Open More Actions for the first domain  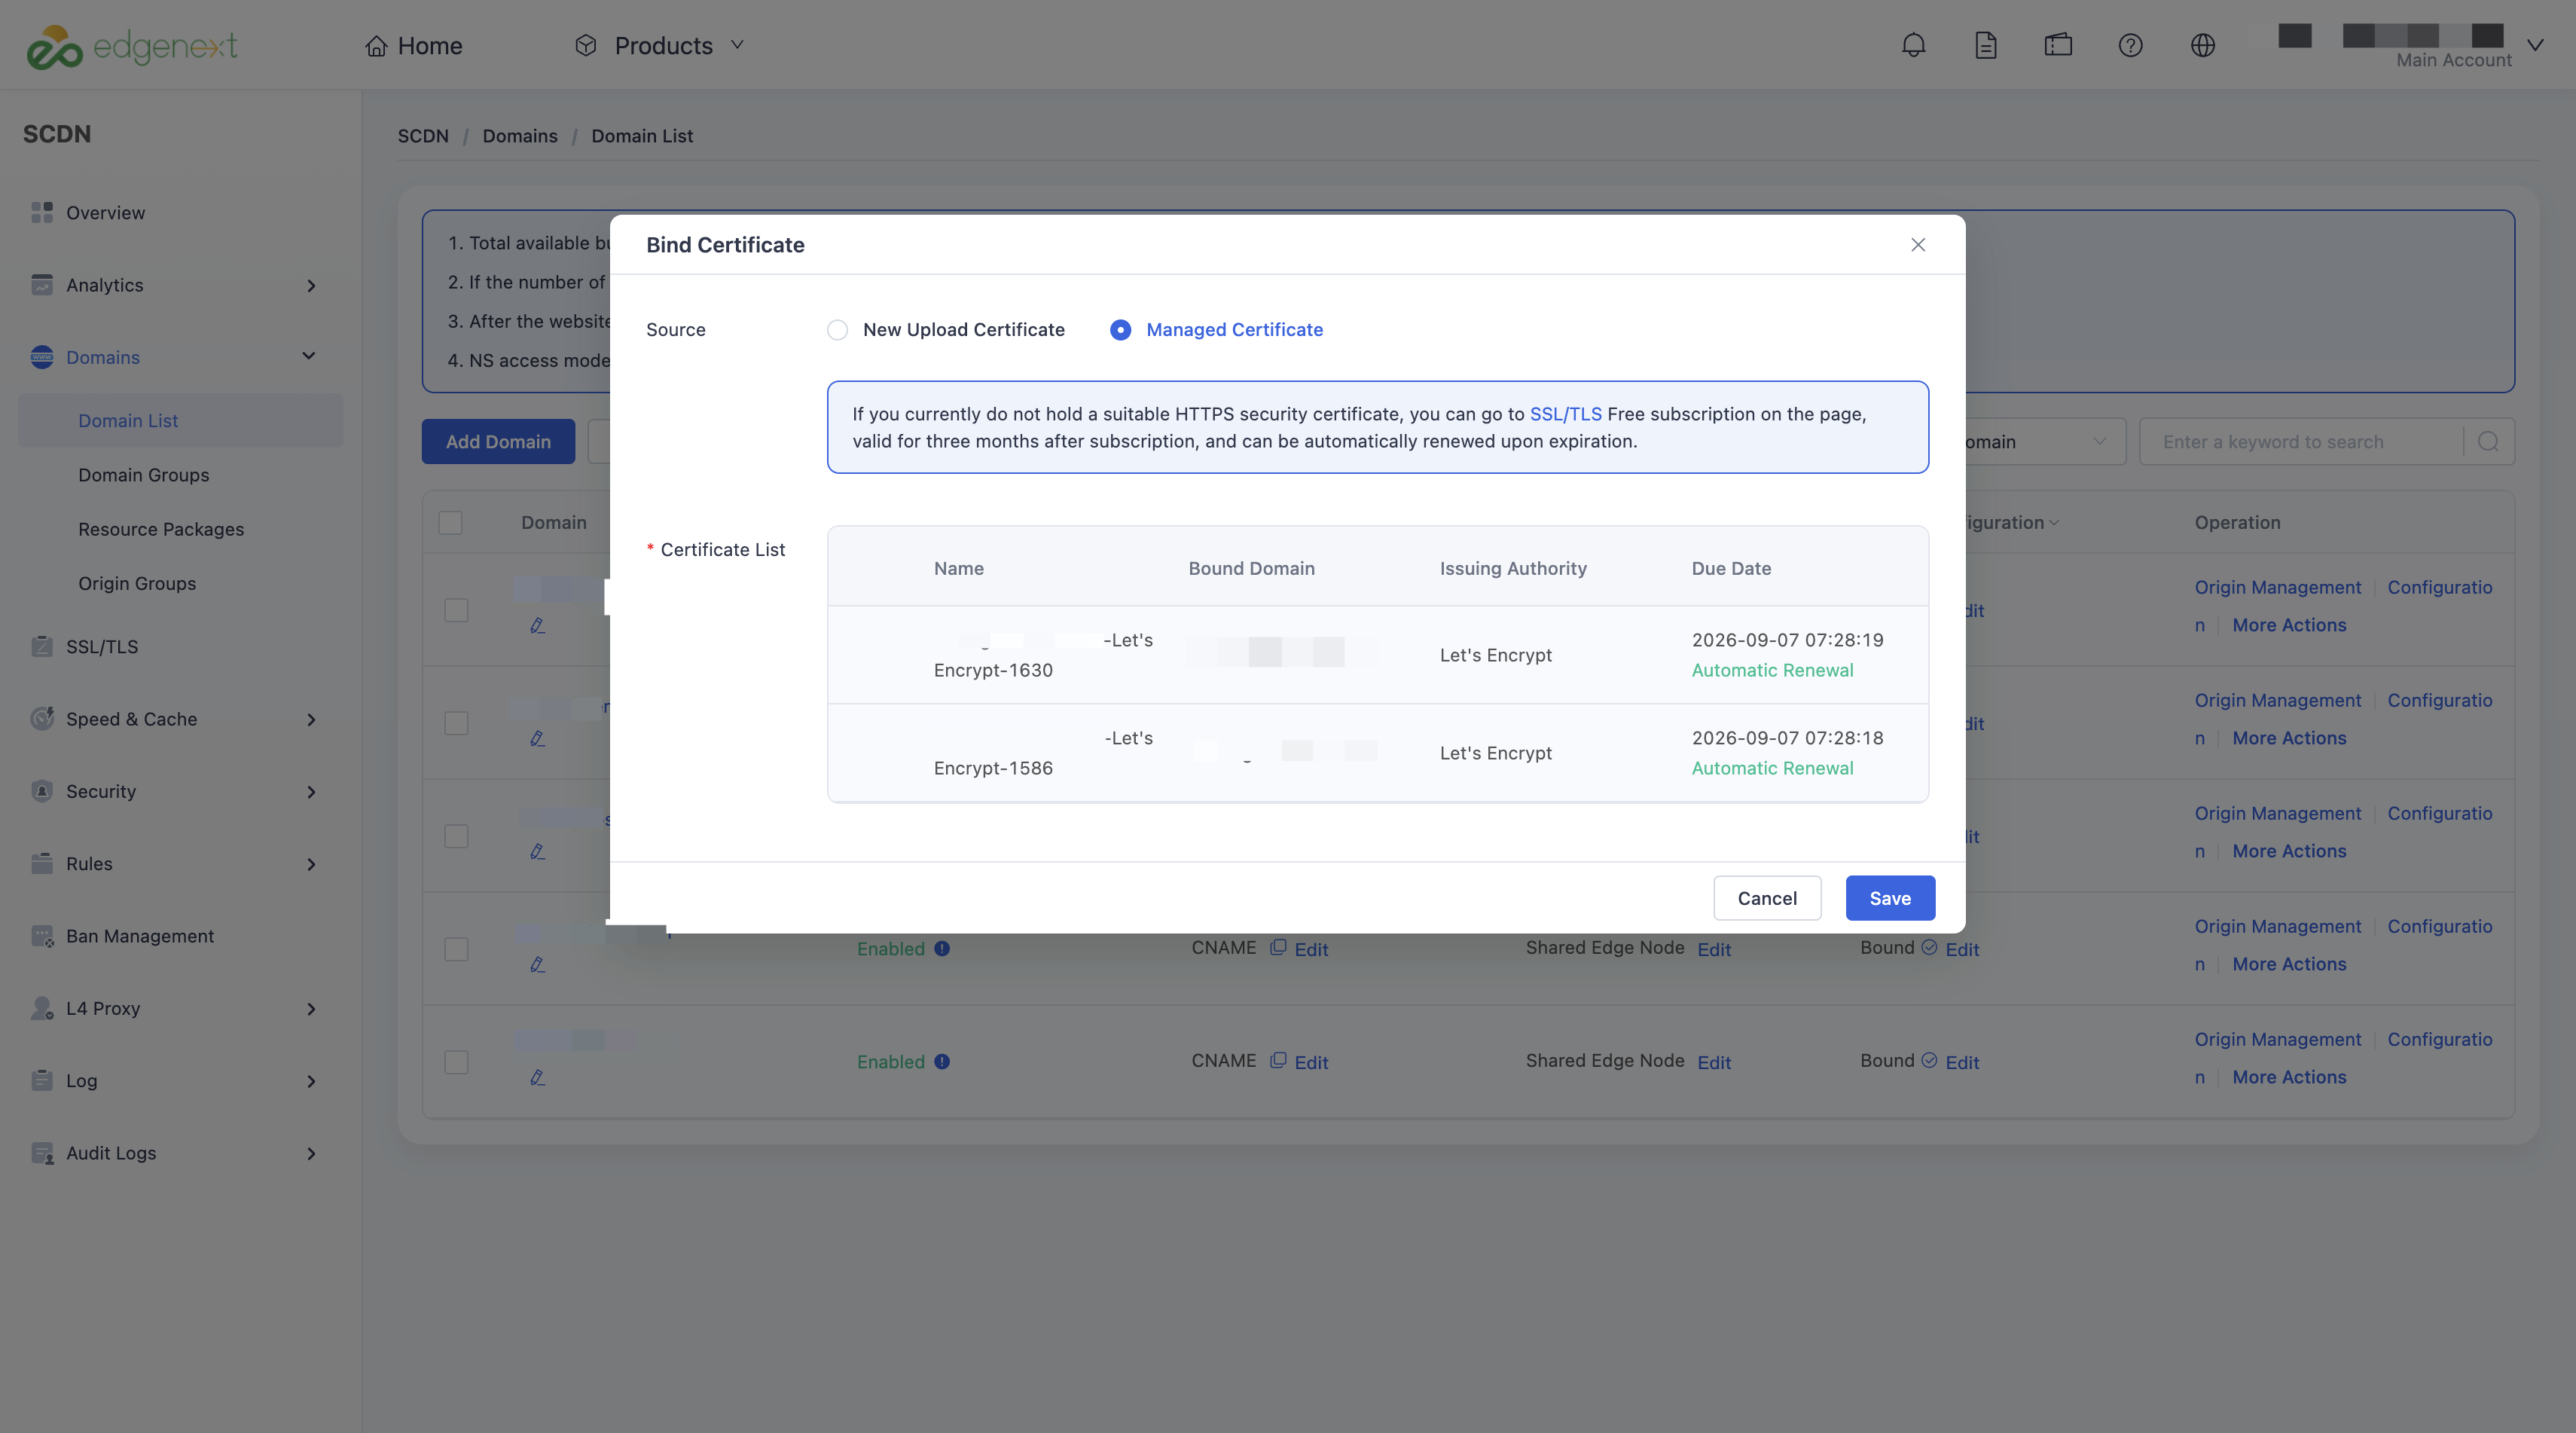(2289, 625)
